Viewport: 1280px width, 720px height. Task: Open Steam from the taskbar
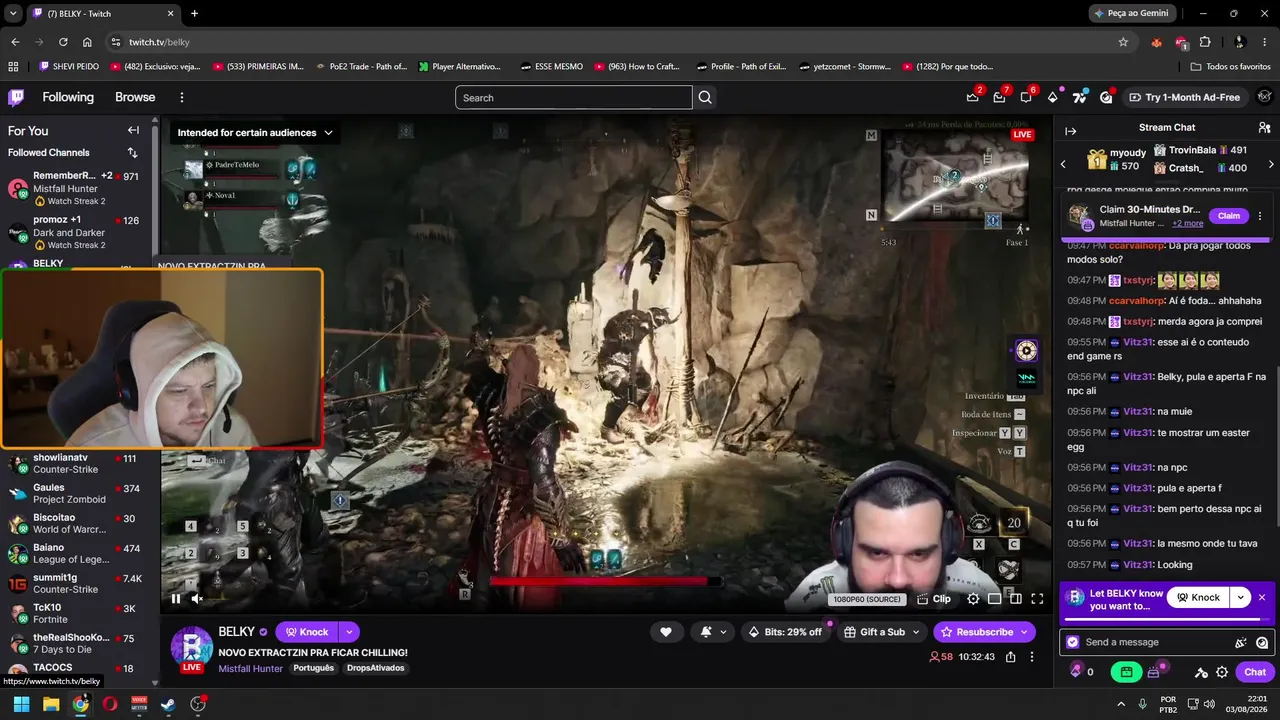point(168,704)
